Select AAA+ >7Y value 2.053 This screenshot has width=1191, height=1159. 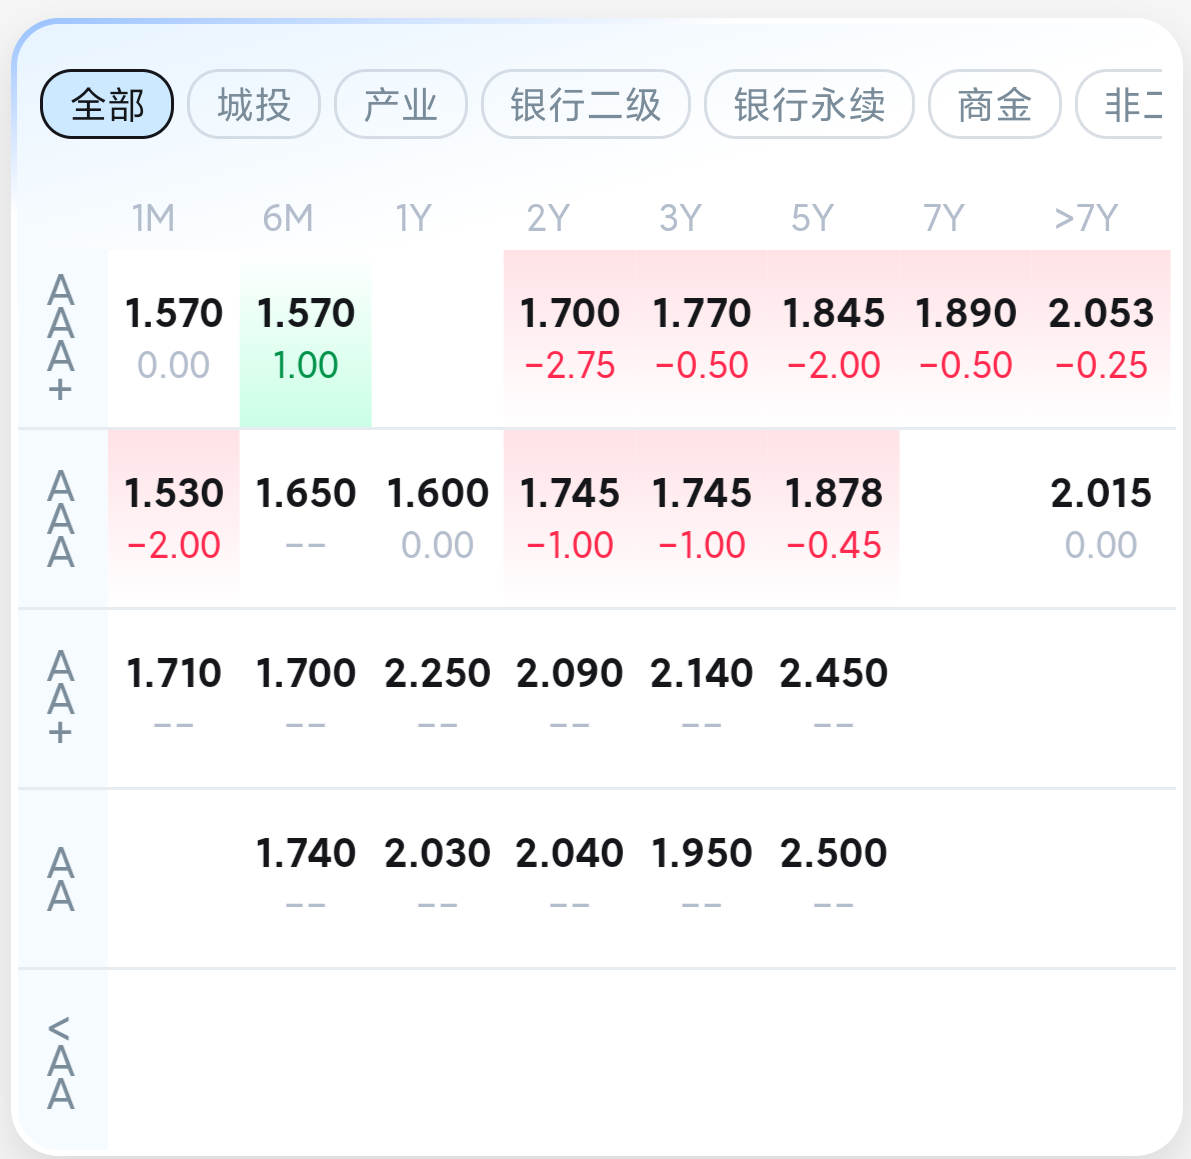[x=1101, y=338]
